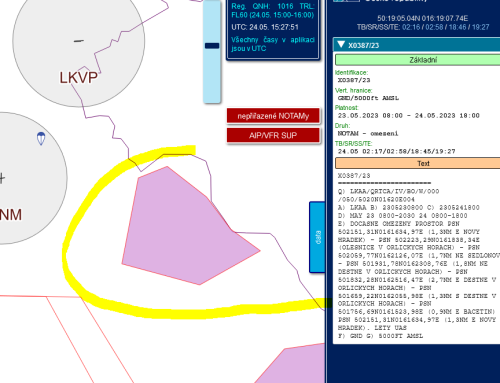This screenshot has width=500, height=383.
Task: Click the blue parachute drop zone icon
Action: pyautogui.click(x=41, y=138)
